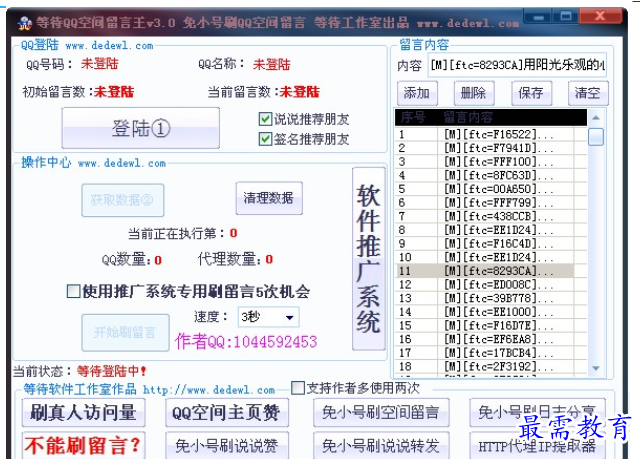640x459 pixels.
Task: Open the 速度 3秒 dropdown
Action: point(268,317)
